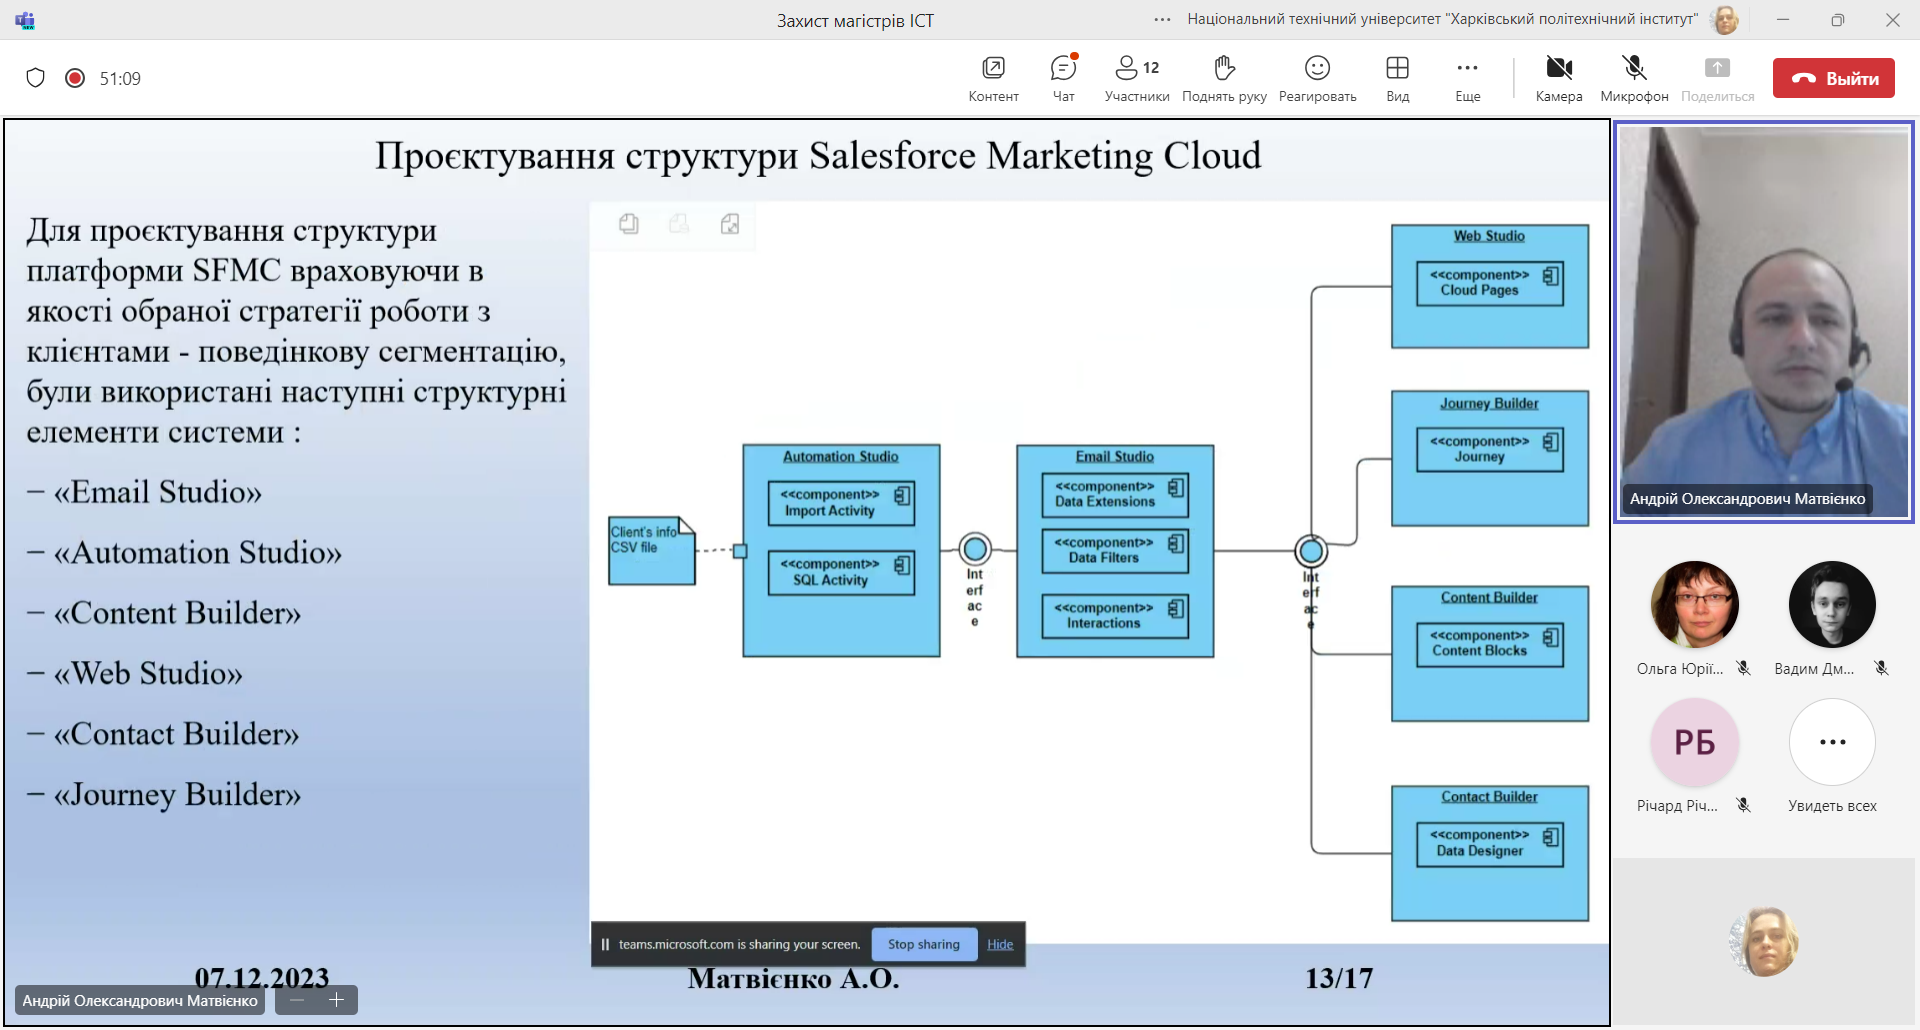This screenshot has height=1030, width=1920.
Task: Select Ольга Юрії participant avatar
Action: 1694,605
